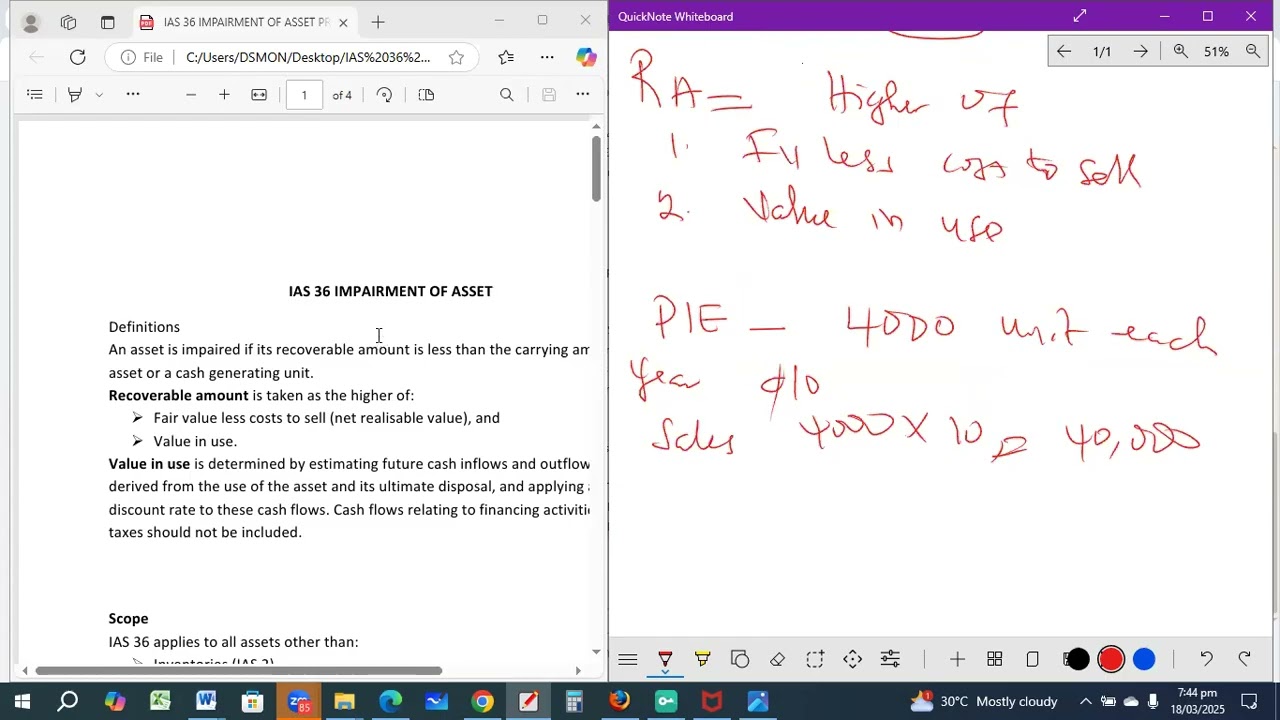Switch PDF page view layout
This screenshot has width=1280, height=720.
(x=426, y=94)
